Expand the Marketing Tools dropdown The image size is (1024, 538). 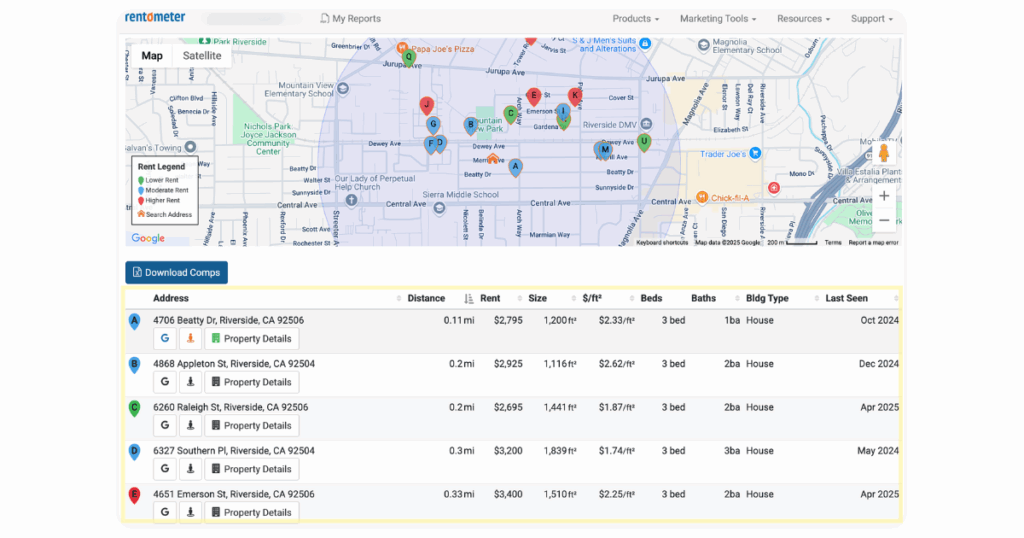pyautogui.click(x=717, y=19)
